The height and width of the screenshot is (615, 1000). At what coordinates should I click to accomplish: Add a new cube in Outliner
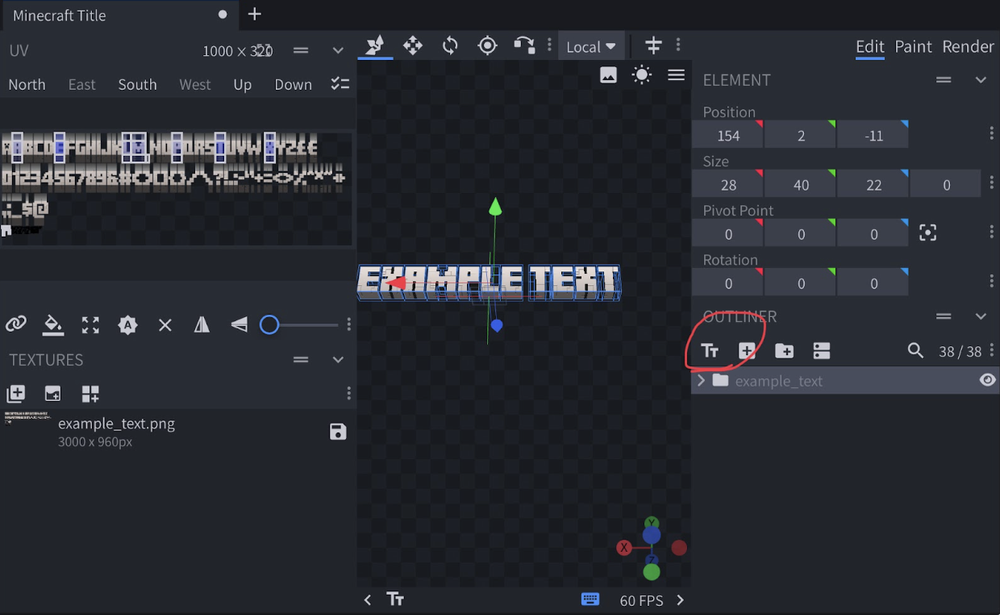point(747,350)
